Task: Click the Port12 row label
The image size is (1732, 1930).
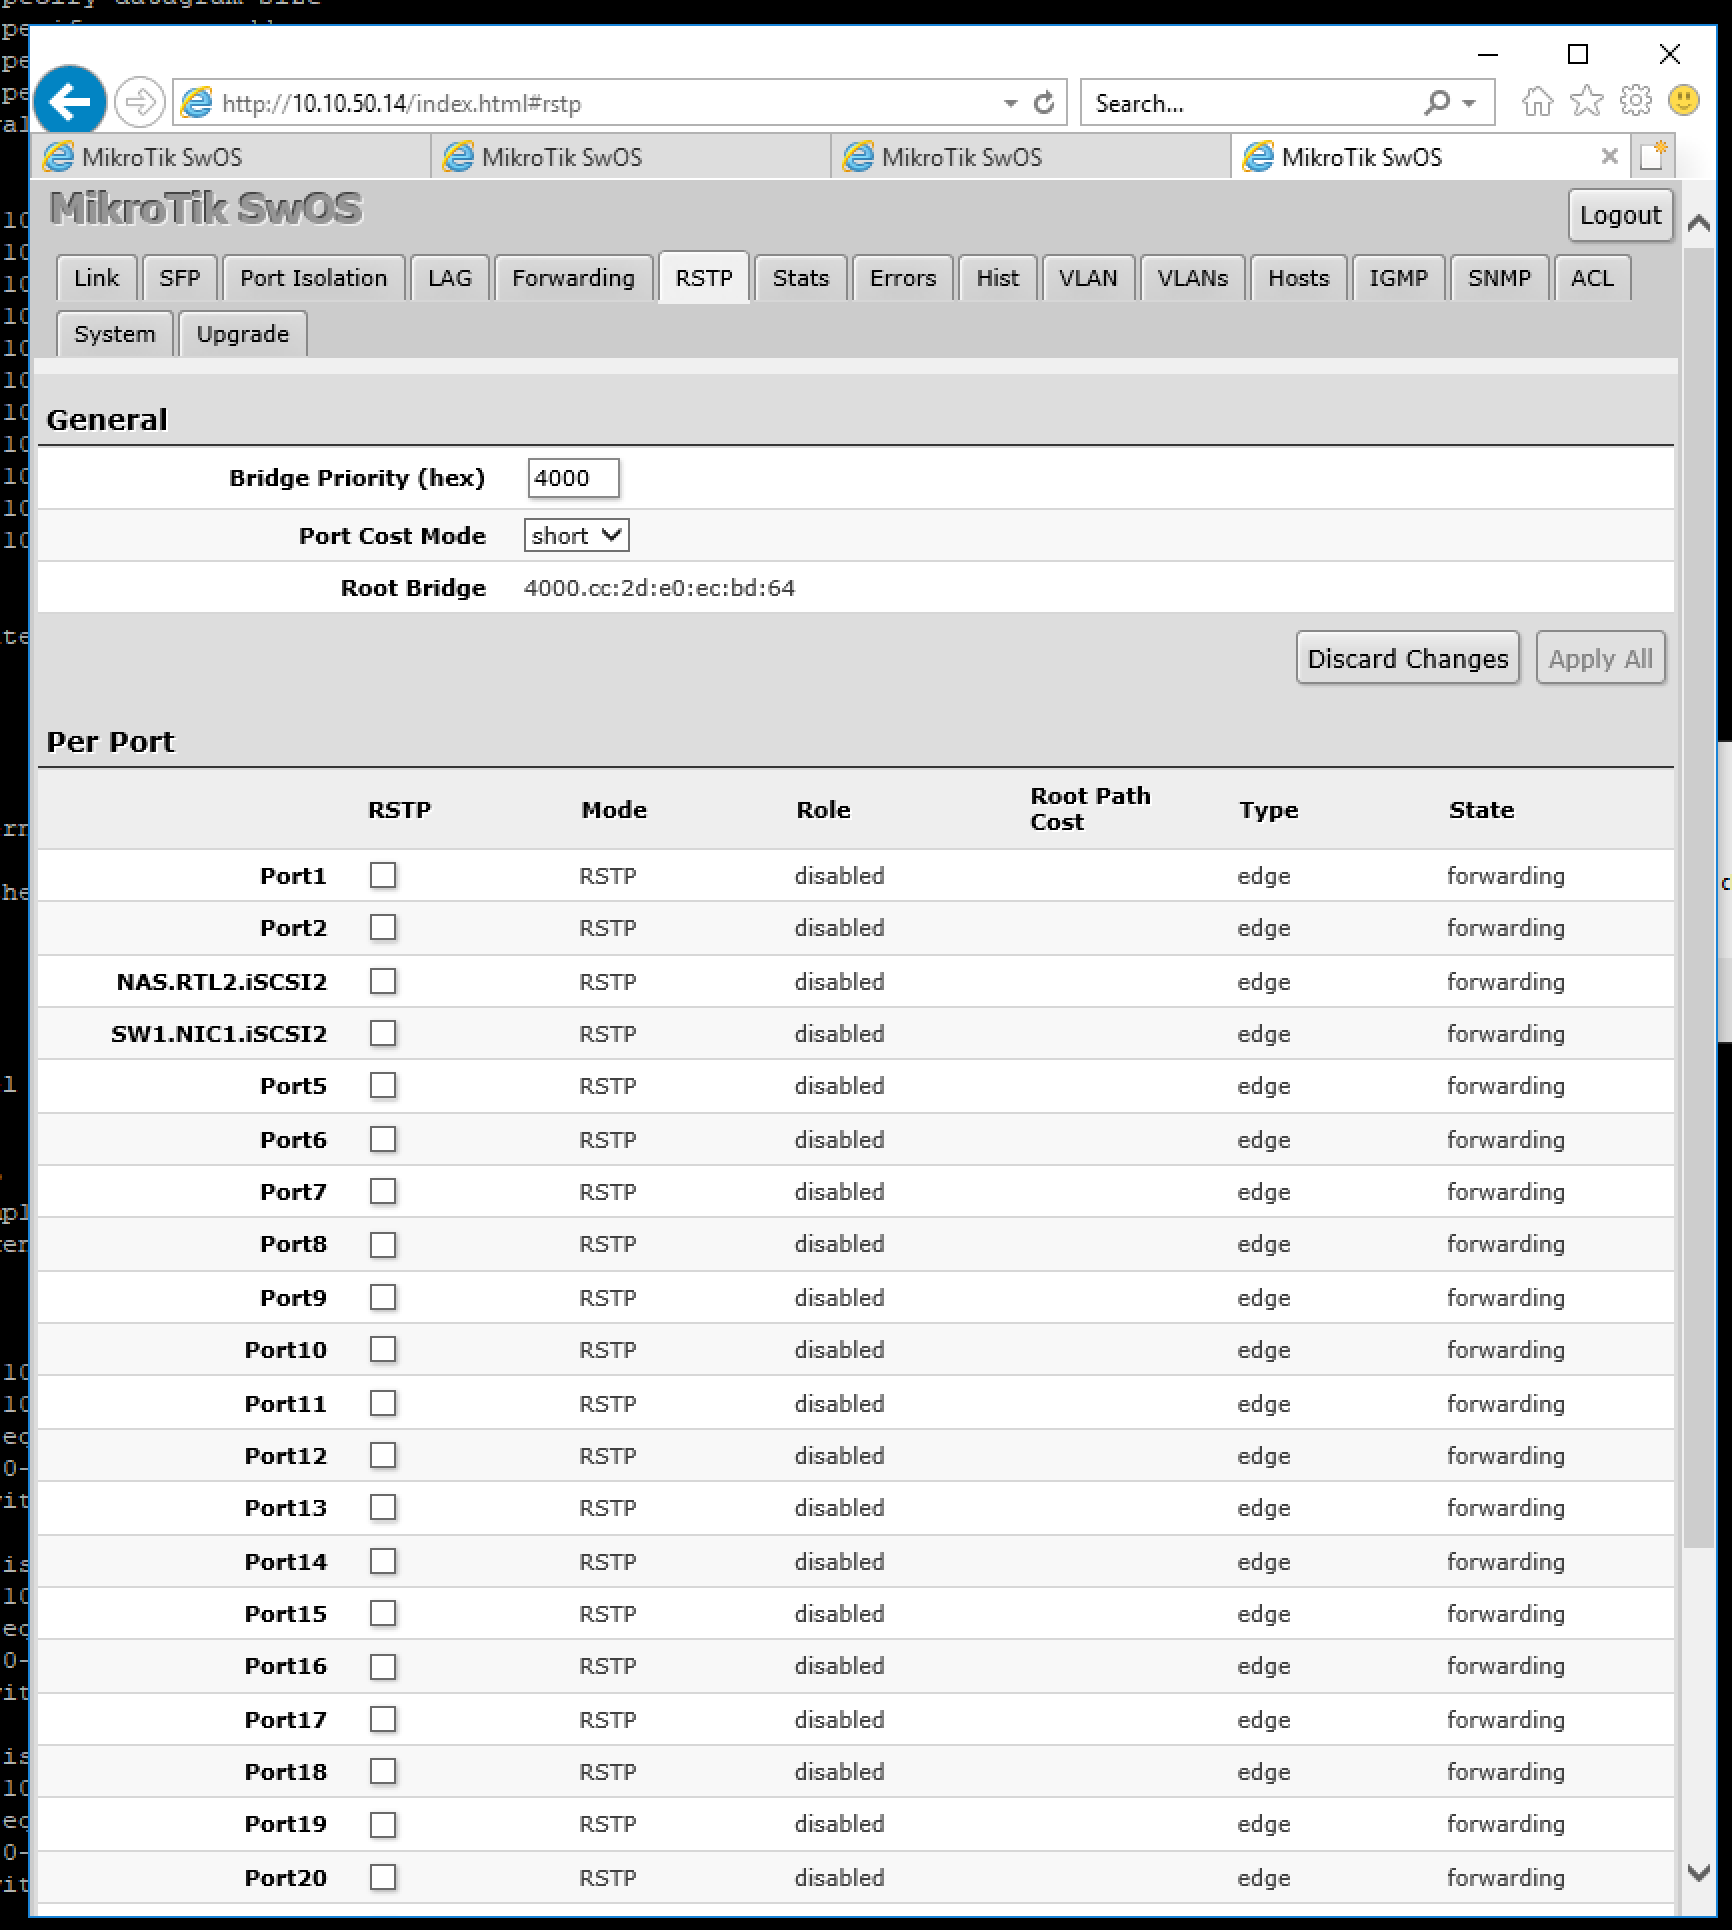Action: pyautogui.click(x=286, y=1456)
